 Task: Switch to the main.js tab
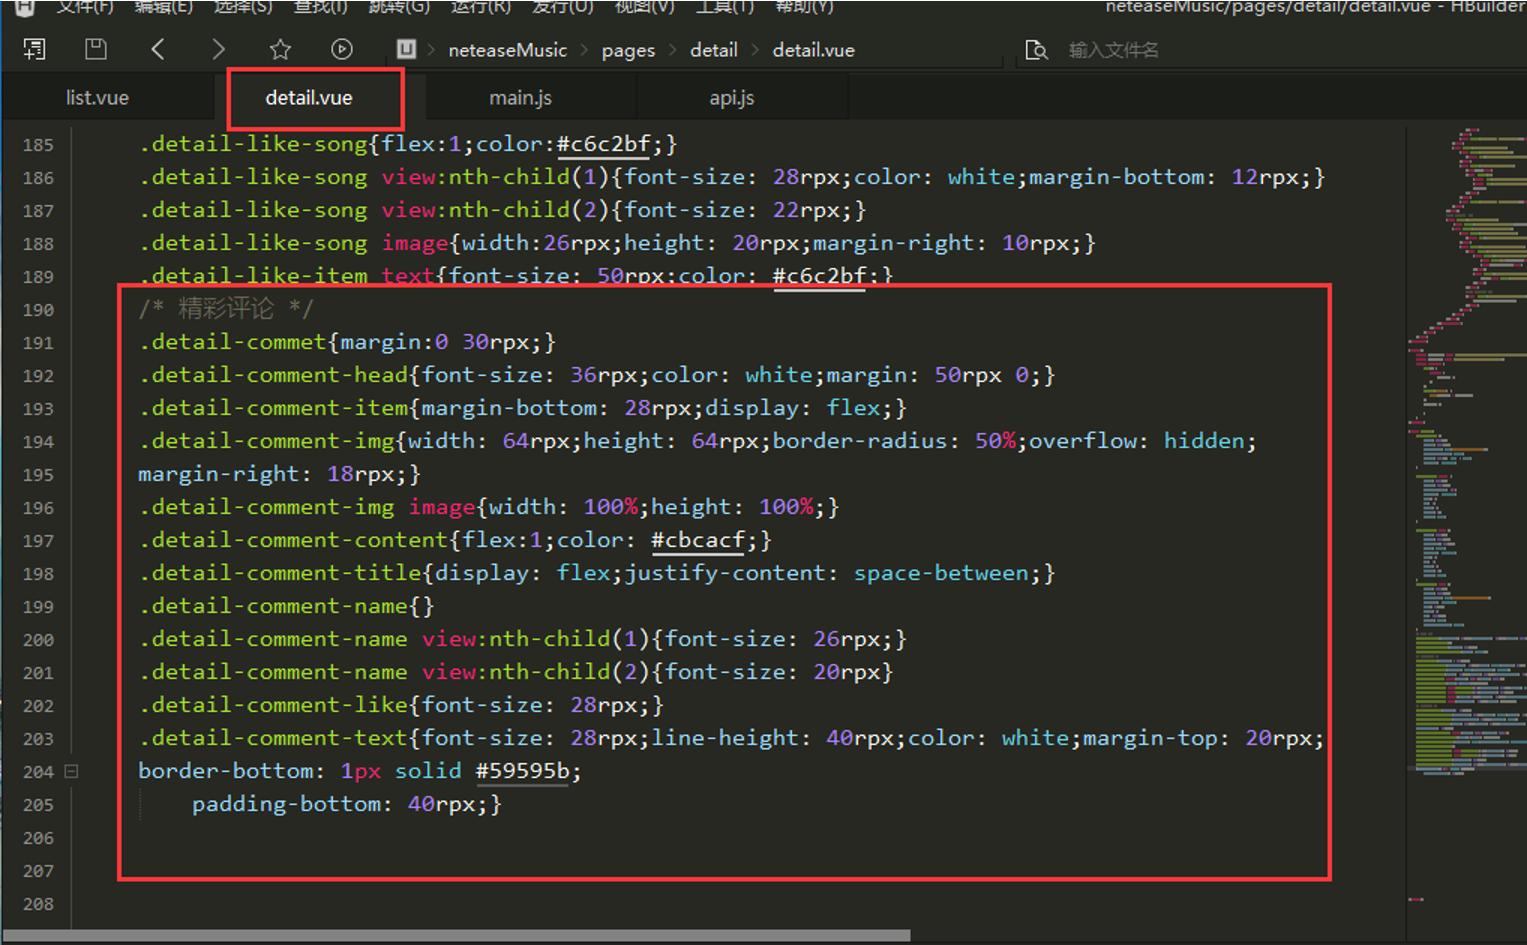[x=520, y=98]
